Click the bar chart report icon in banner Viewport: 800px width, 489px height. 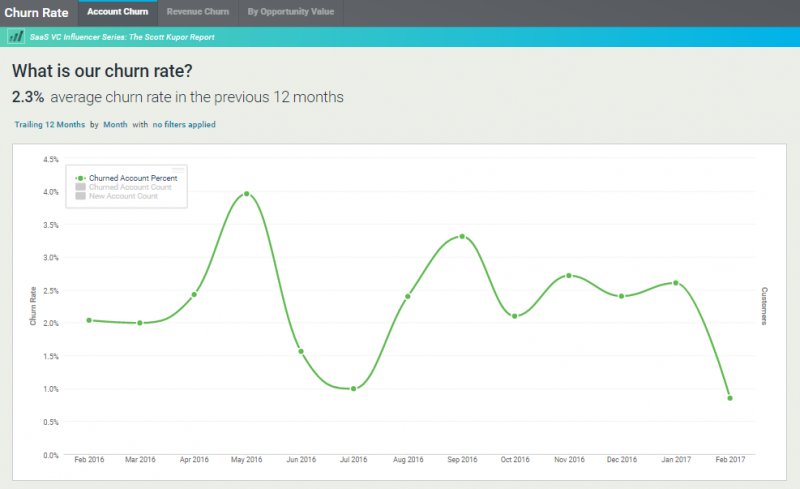(x=16, y=37)
